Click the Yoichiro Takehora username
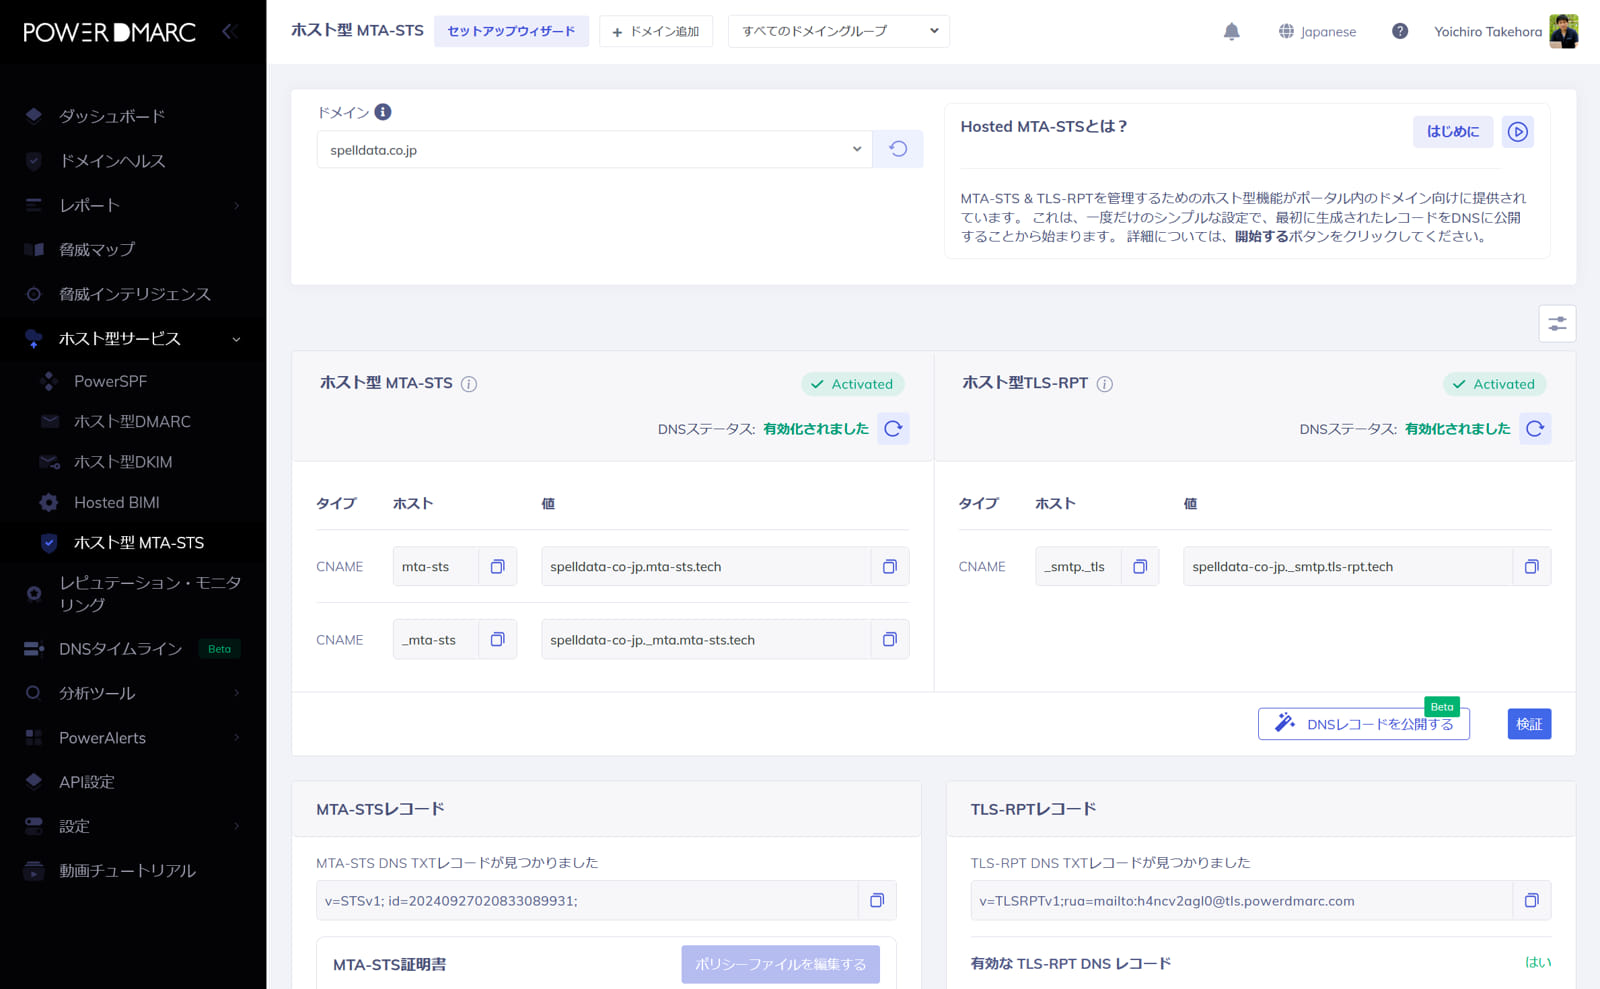1600x989 pixels. coord(1488,32)
